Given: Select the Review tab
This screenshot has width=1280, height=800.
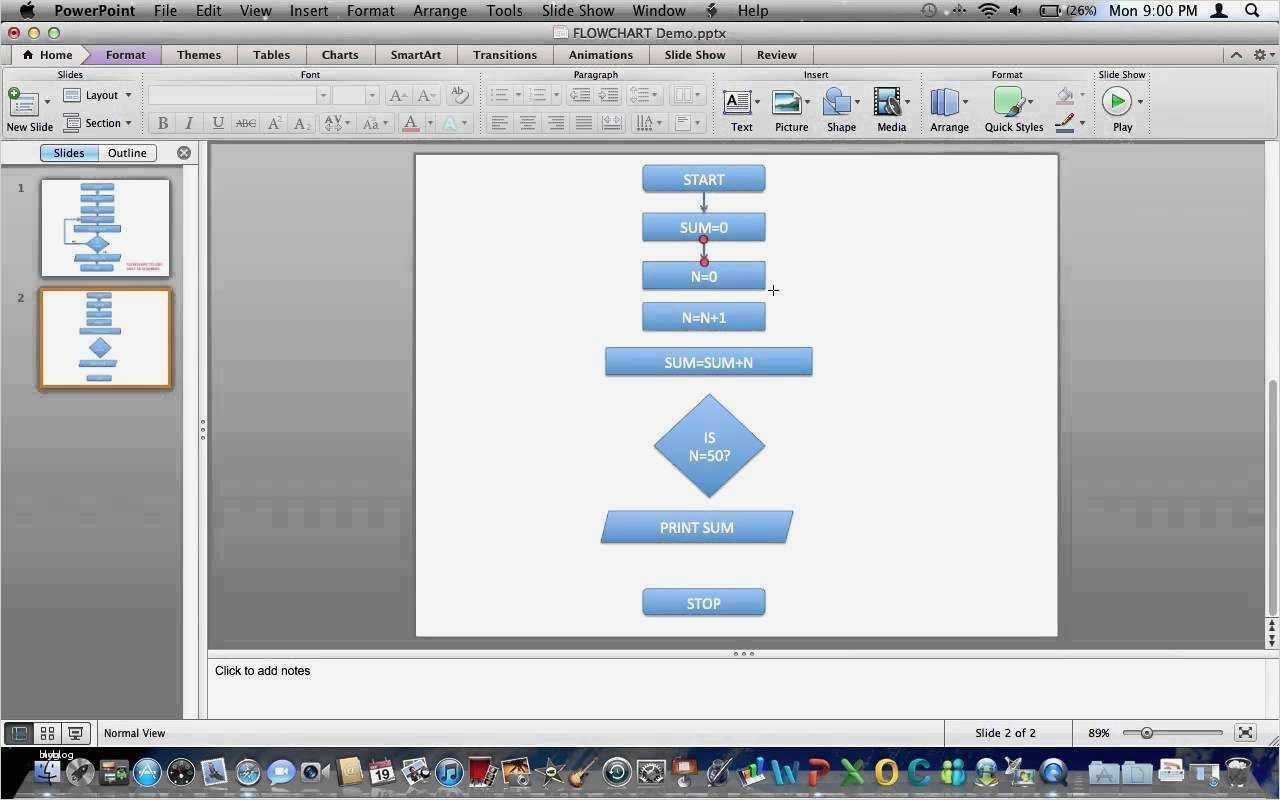Looking at the screenshot, I should 776,55.
